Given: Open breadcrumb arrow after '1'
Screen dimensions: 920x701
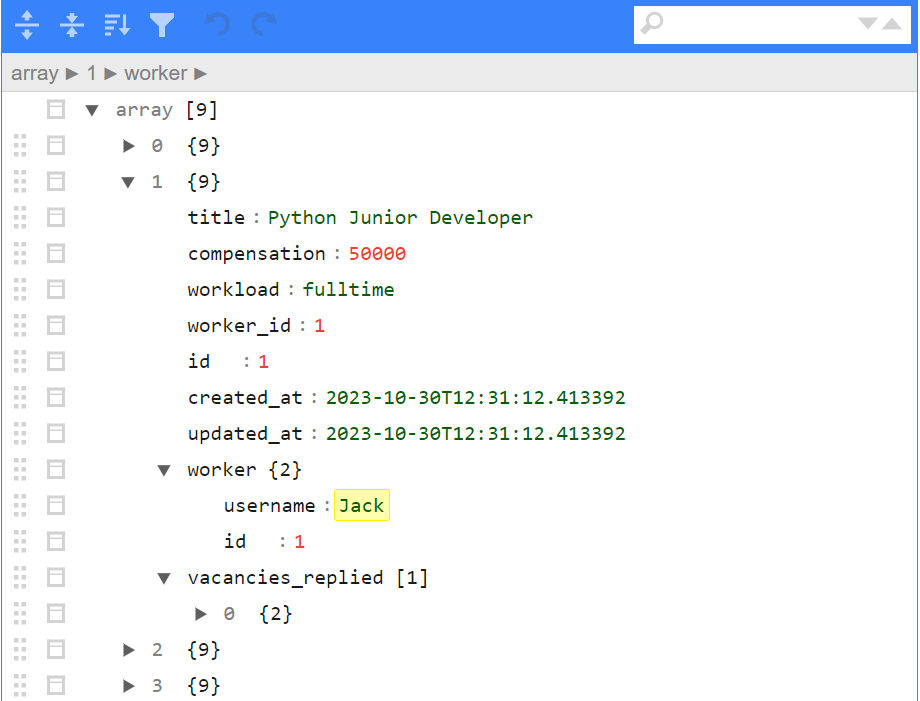Looking at the screenshot, I should (111, 74).
